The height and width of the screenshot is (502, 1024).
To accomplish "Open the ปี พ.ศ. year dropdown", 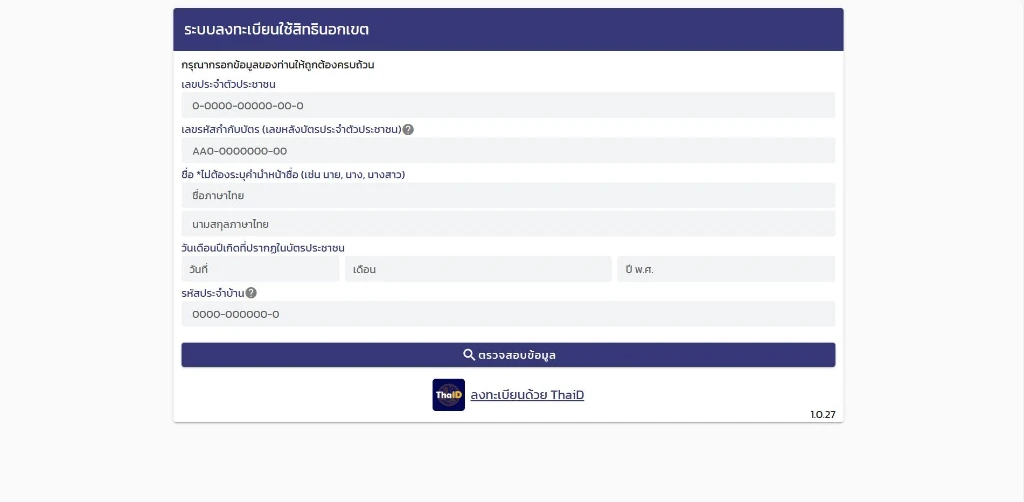I will 725,269.
